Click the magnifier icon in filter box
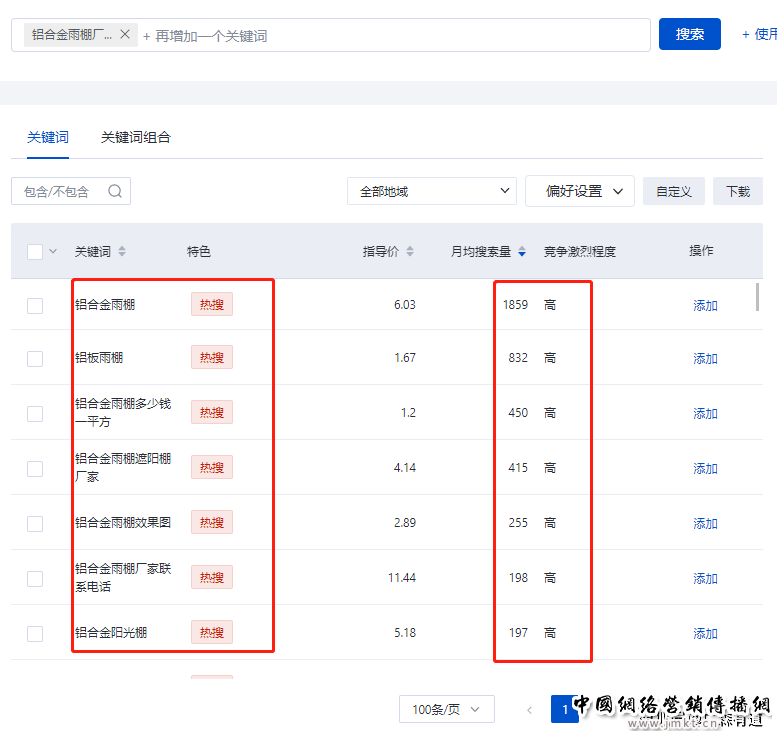This screenshot has height=736, width=777. 115,191
